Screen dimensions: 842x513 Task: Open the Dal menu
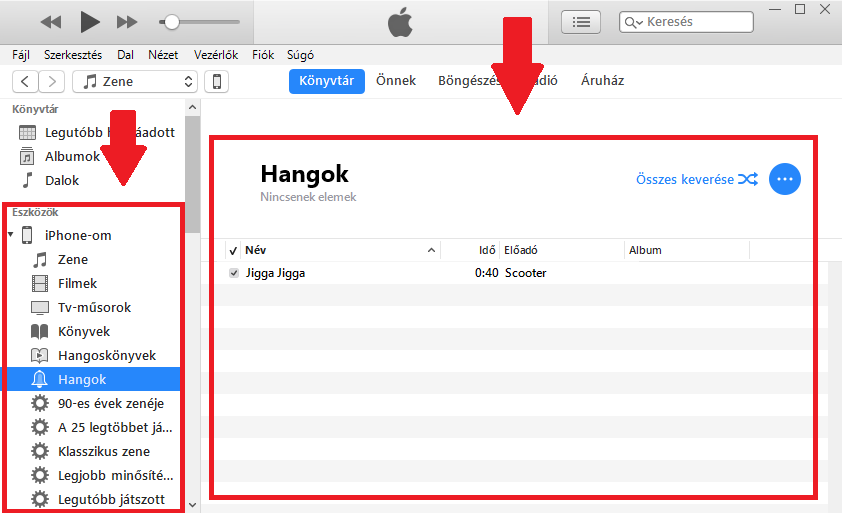click(x=125, y=55)
